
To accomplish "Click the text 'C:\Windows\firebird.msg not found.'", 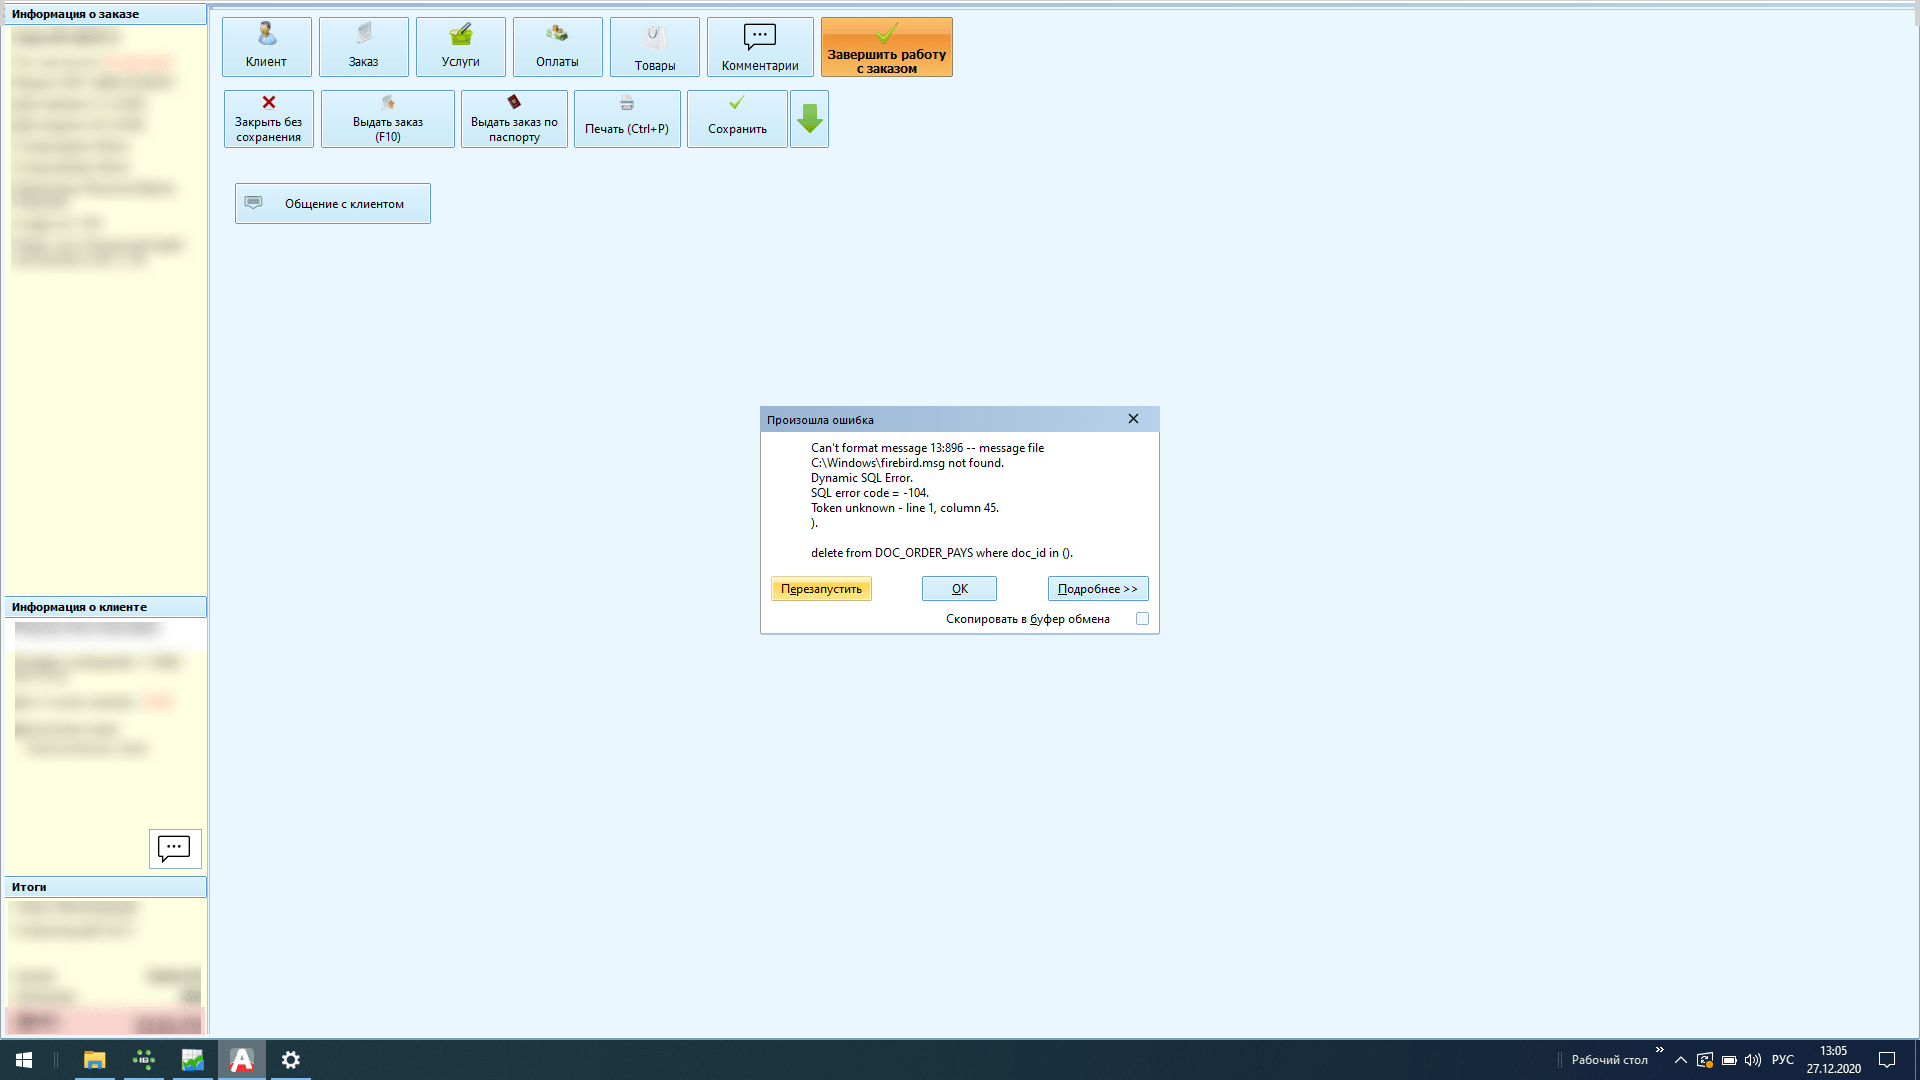I will [x=907, y=463].
